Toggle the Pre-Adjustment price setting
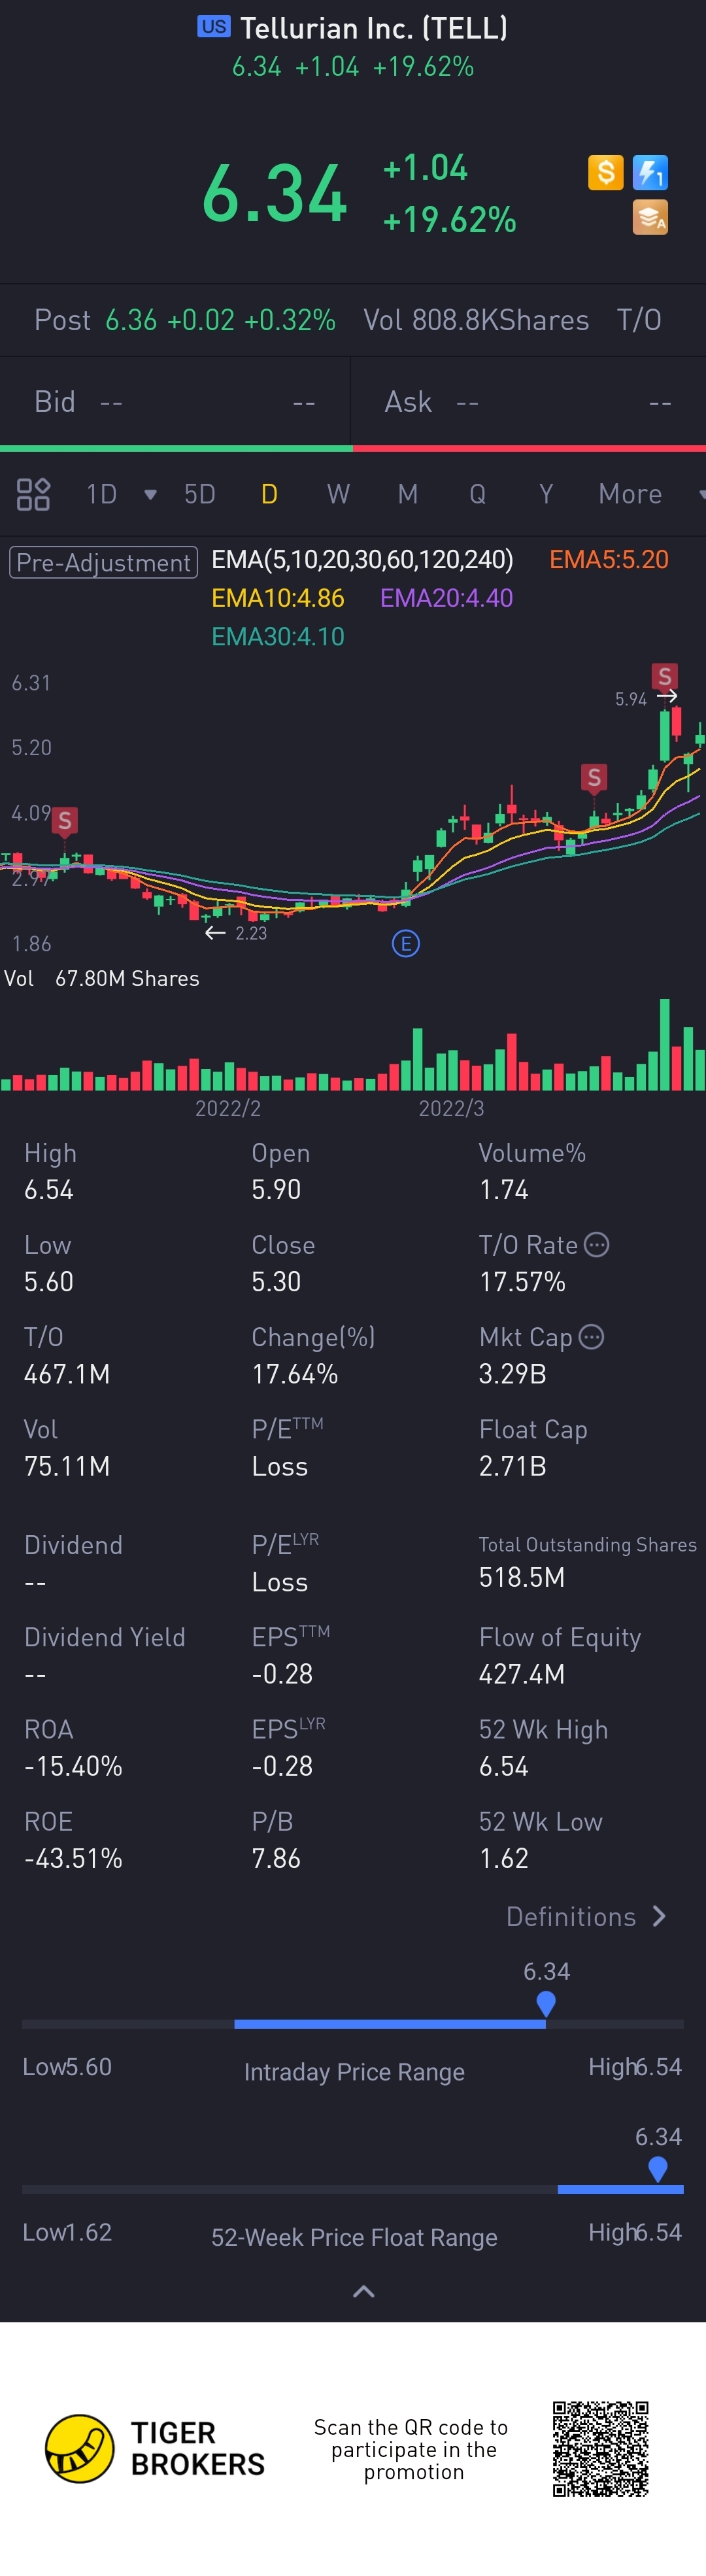Image resolution: width=706 pixels, height=2576 pixels. click(x=103, y=562)
